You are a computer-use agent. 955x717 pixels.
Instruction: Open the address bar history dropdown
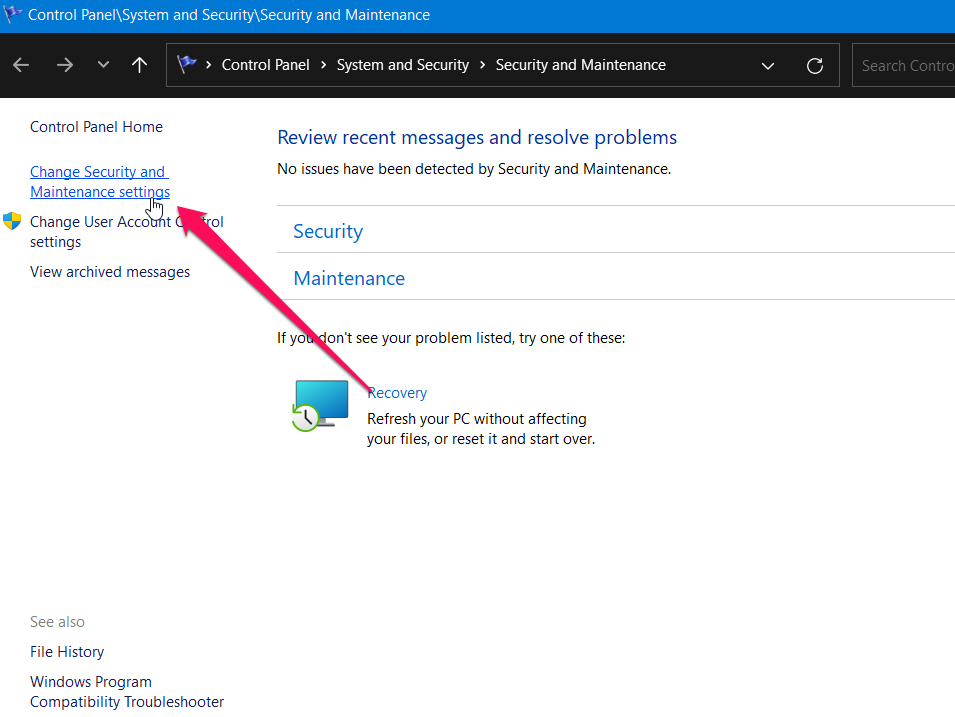click(768, 65)
